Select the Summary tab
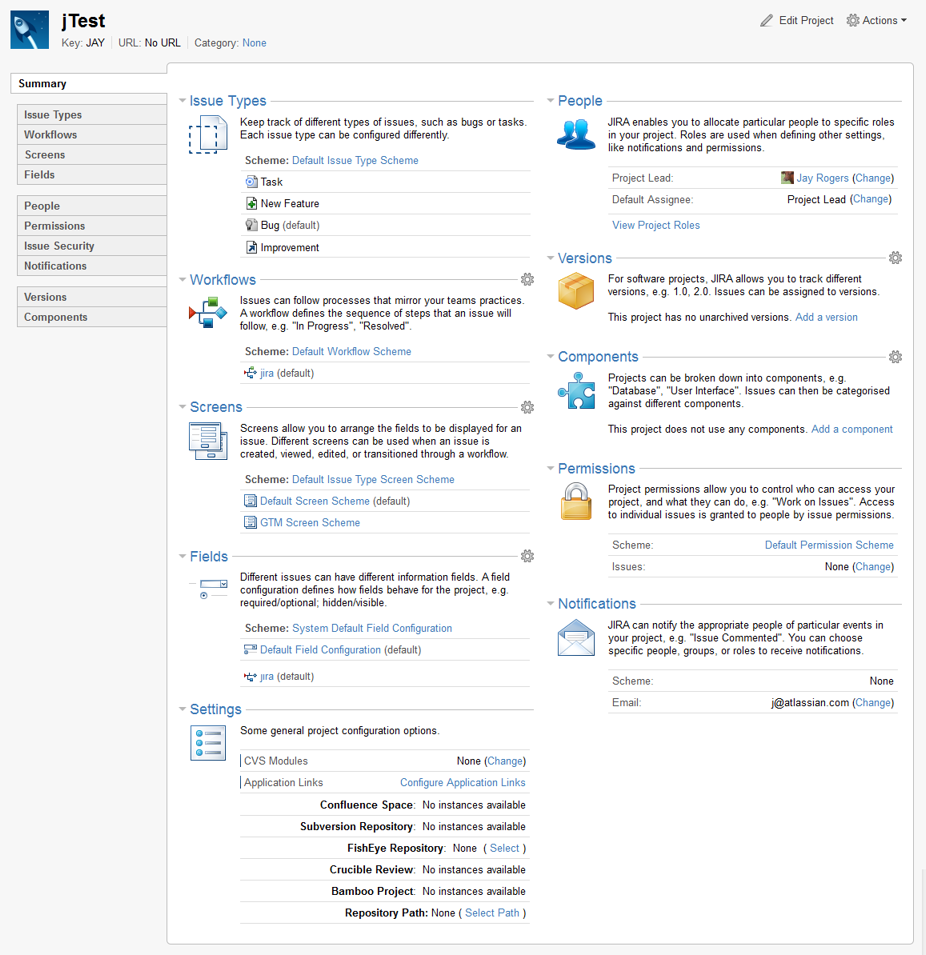Image resolution: width=926 pixels, height=955 pixels. pyautogui.click(x=89, y=83)
